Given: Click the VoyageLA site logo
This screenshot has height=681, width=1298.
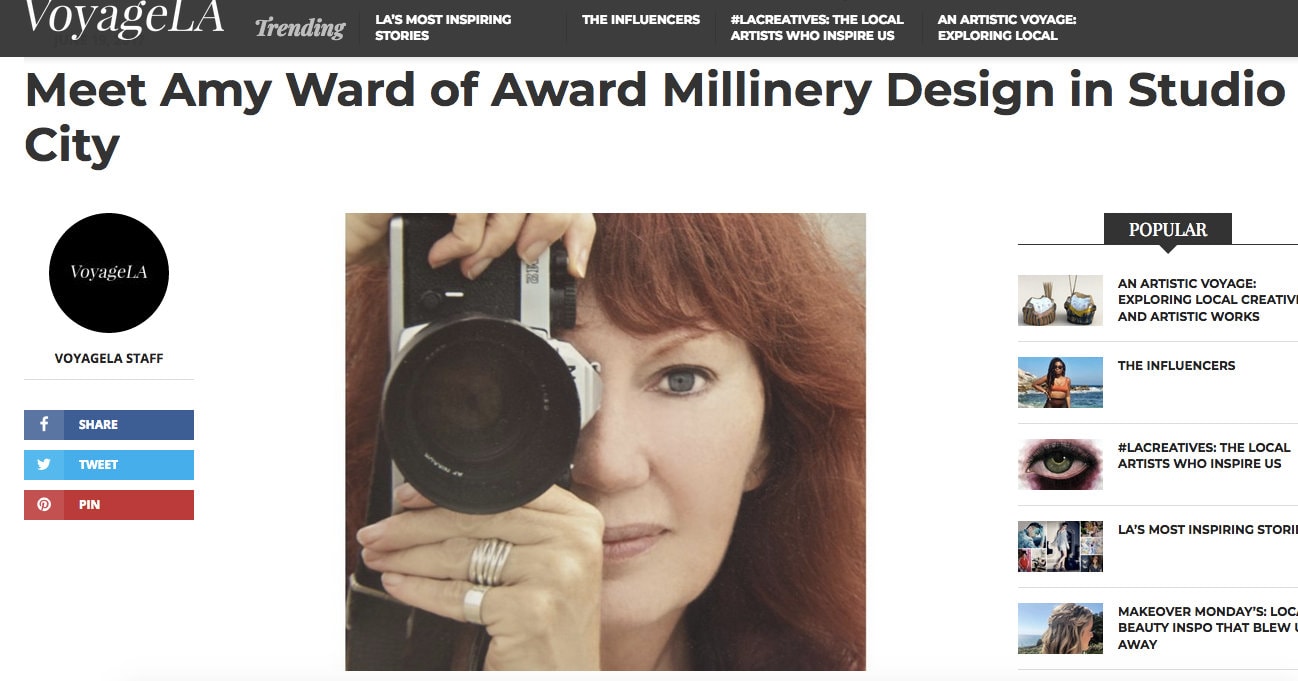Looking at the screenshot, I should [124, 19].
